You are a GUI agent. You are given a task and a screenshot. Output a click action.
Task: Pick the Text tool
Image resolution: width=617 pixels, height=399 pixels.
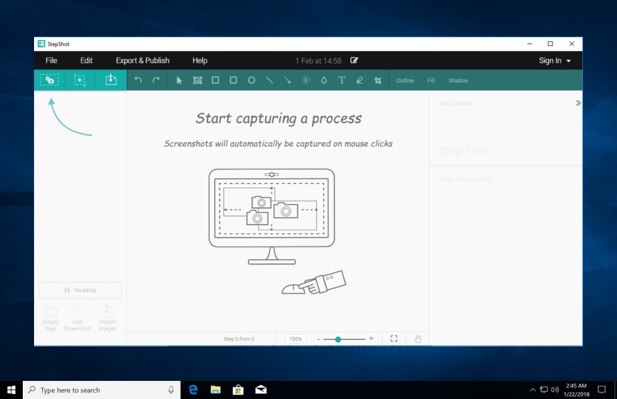342,80
